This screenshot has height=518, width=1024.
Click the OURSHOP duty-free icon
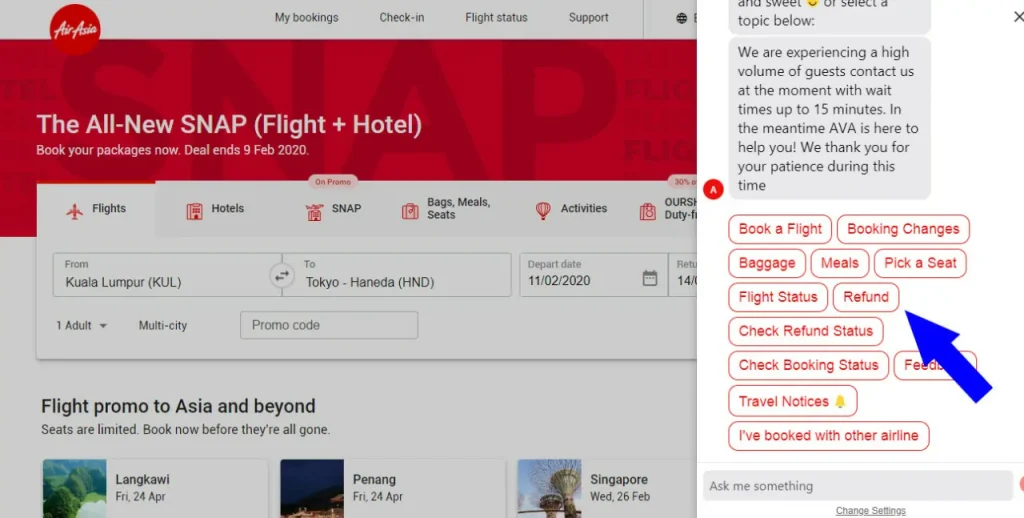[647, 211]
